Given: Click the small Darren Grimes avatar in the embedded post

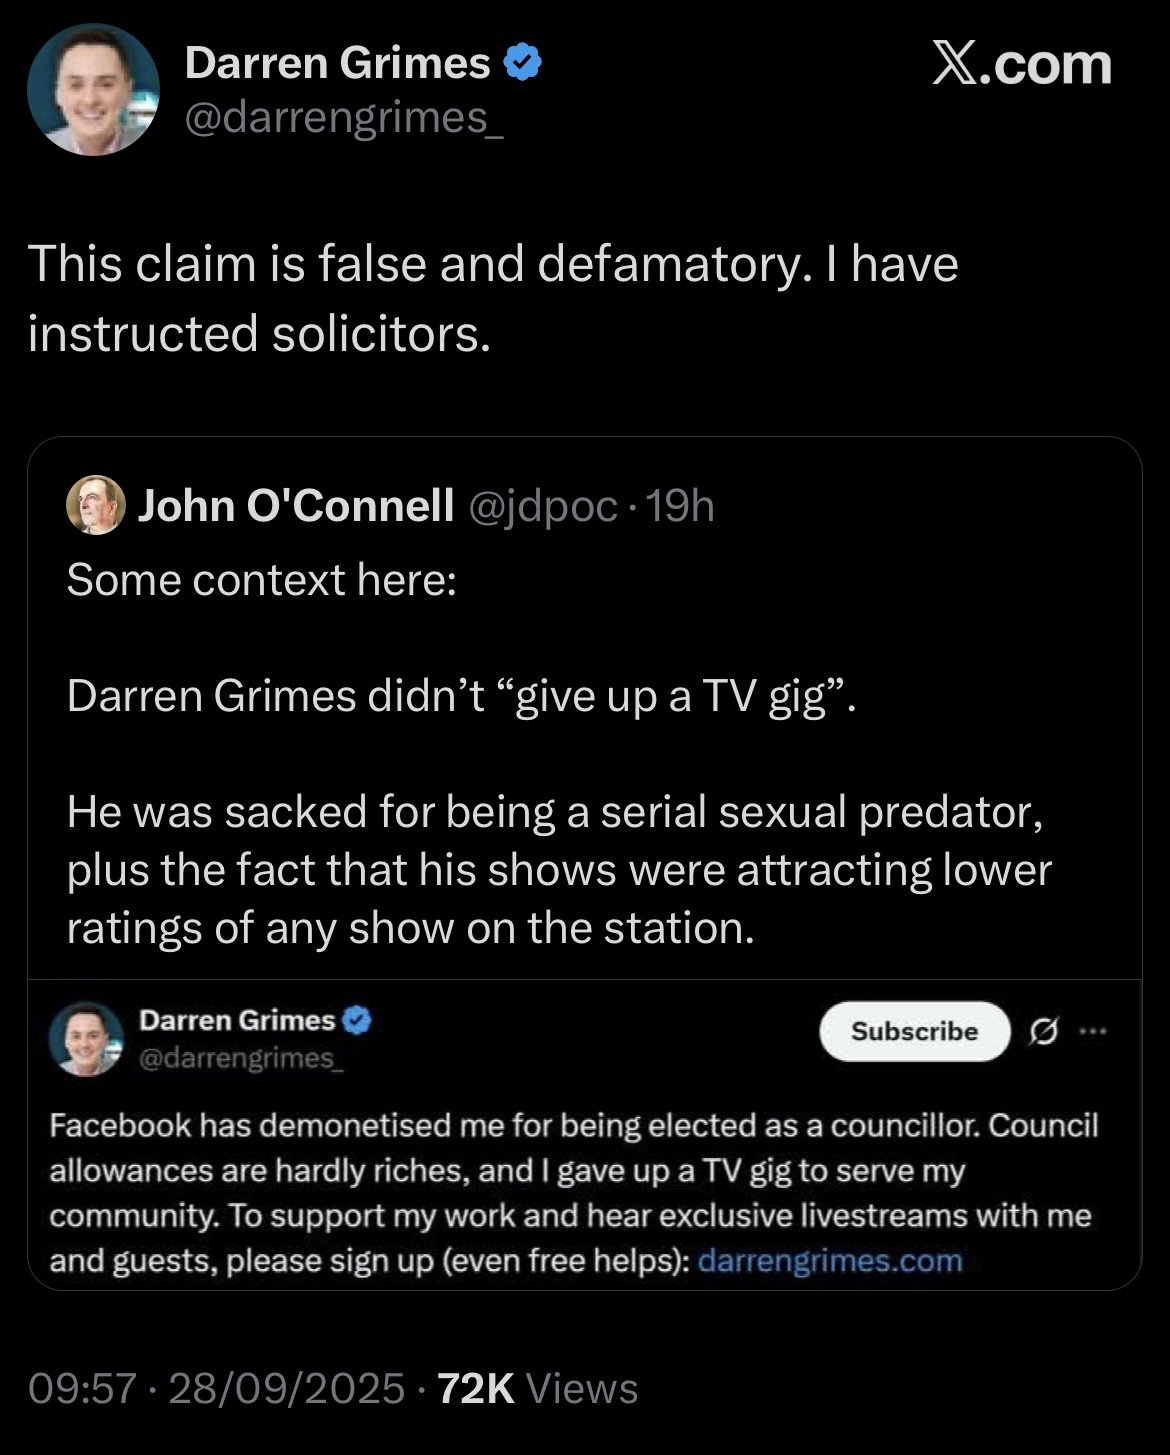Looking at the screenshot, I should tap(86, 1039).
